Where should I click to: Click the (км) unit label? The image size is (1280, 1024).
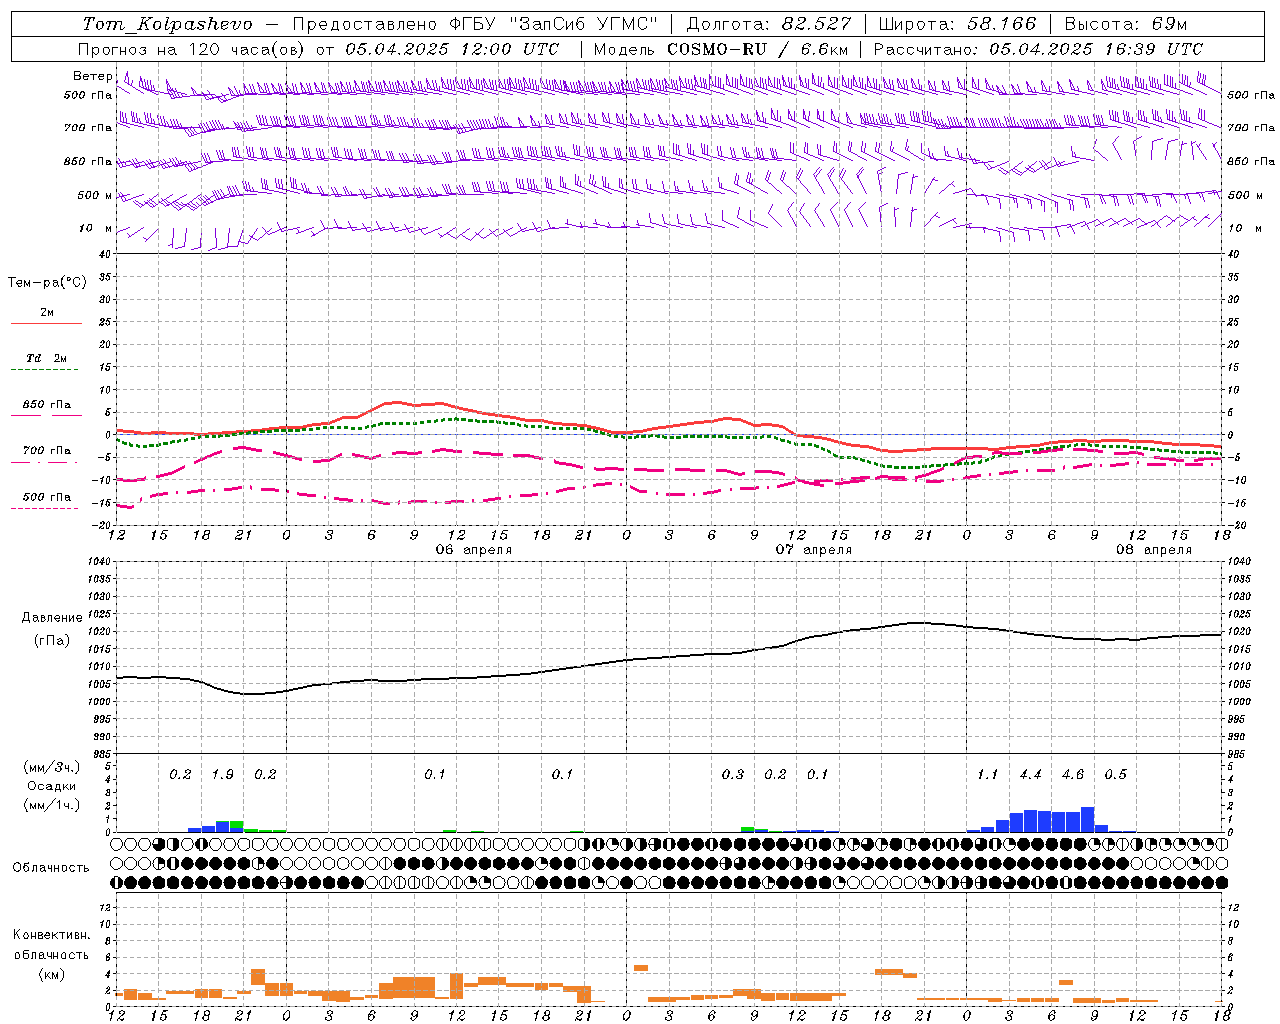[x=51, y=974]
